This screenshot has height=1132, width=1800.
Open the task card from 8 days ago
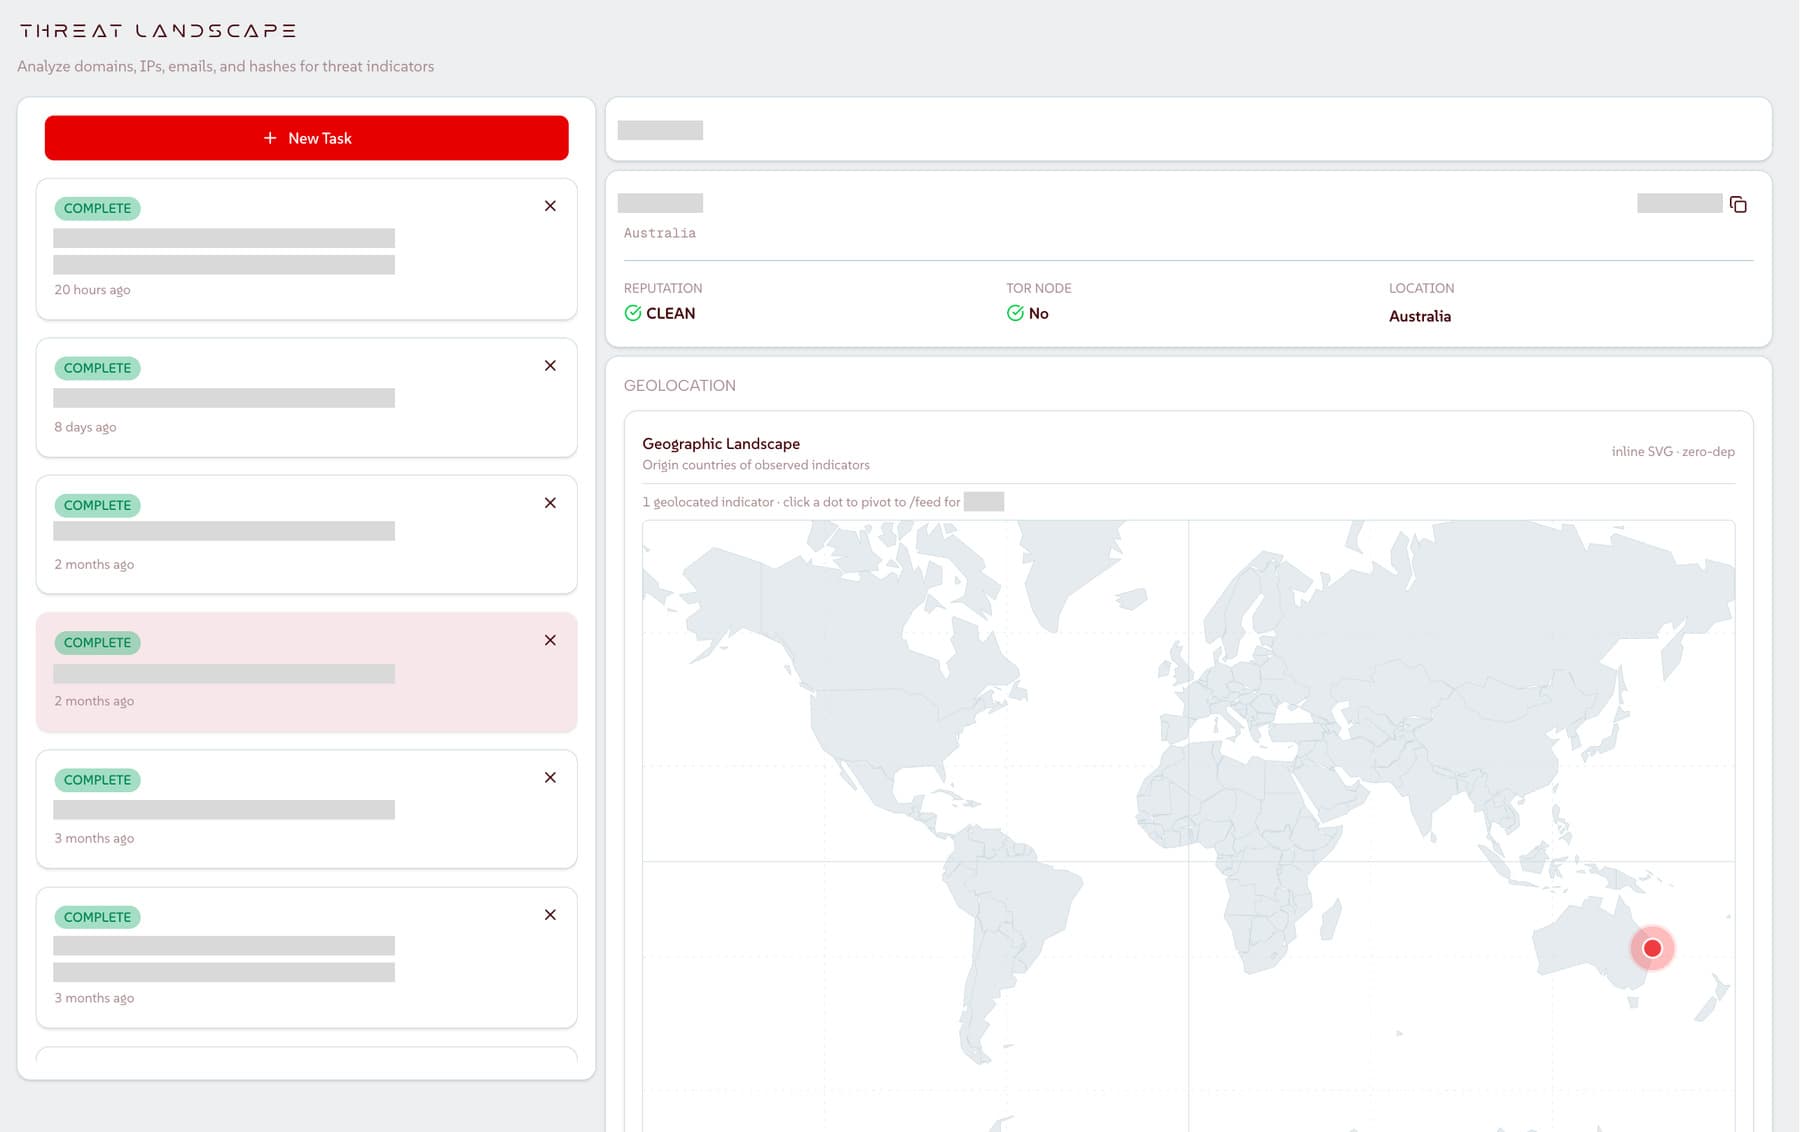[306, 397]
